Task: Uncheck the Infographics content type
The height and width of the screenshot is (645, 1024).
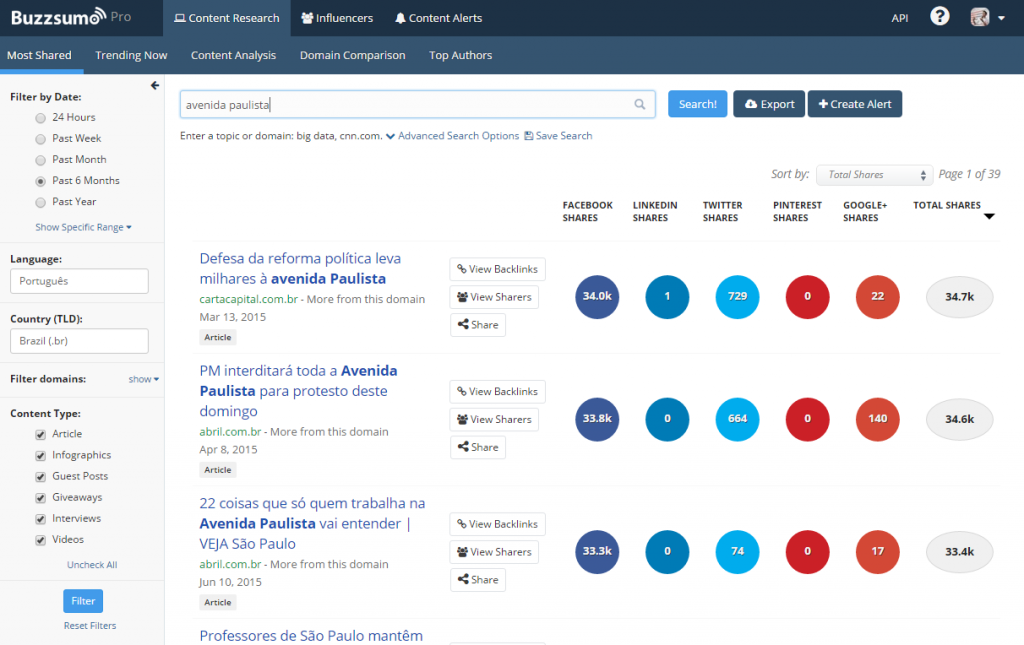Action: point(40,455)
